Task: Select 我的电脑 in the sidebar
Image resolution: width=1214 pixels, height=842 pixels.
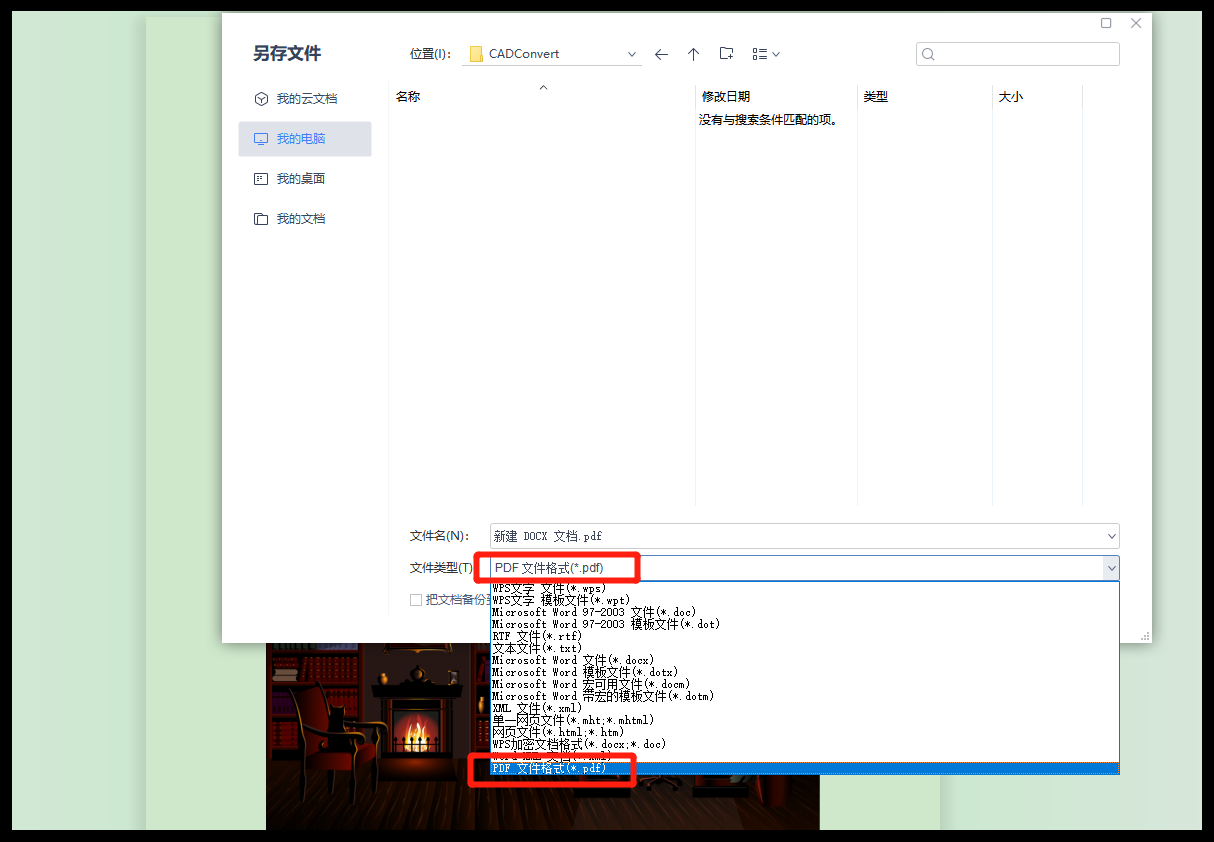Action: click(305, 139)
